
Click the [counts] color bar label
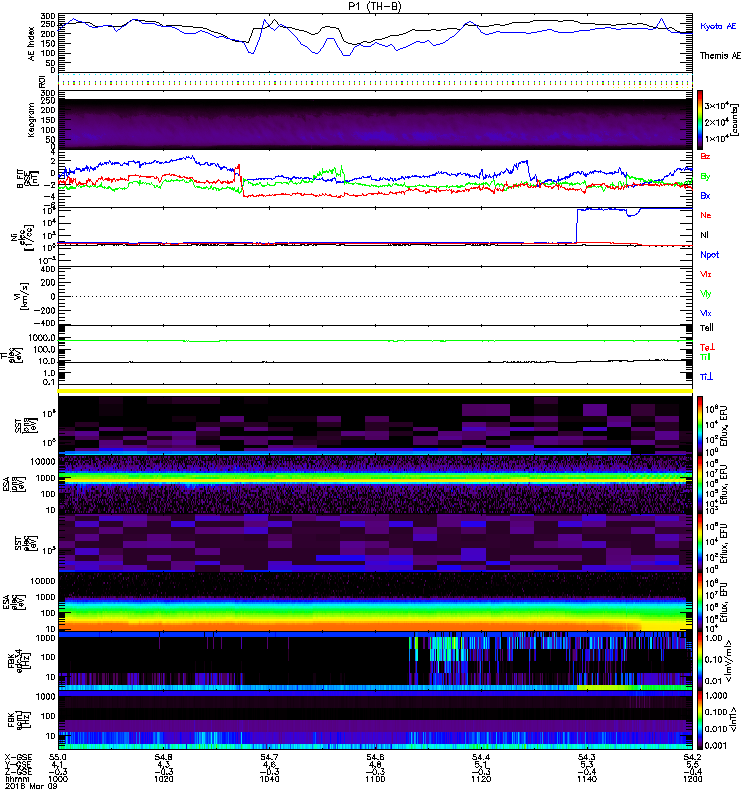[x=735, y=120]
